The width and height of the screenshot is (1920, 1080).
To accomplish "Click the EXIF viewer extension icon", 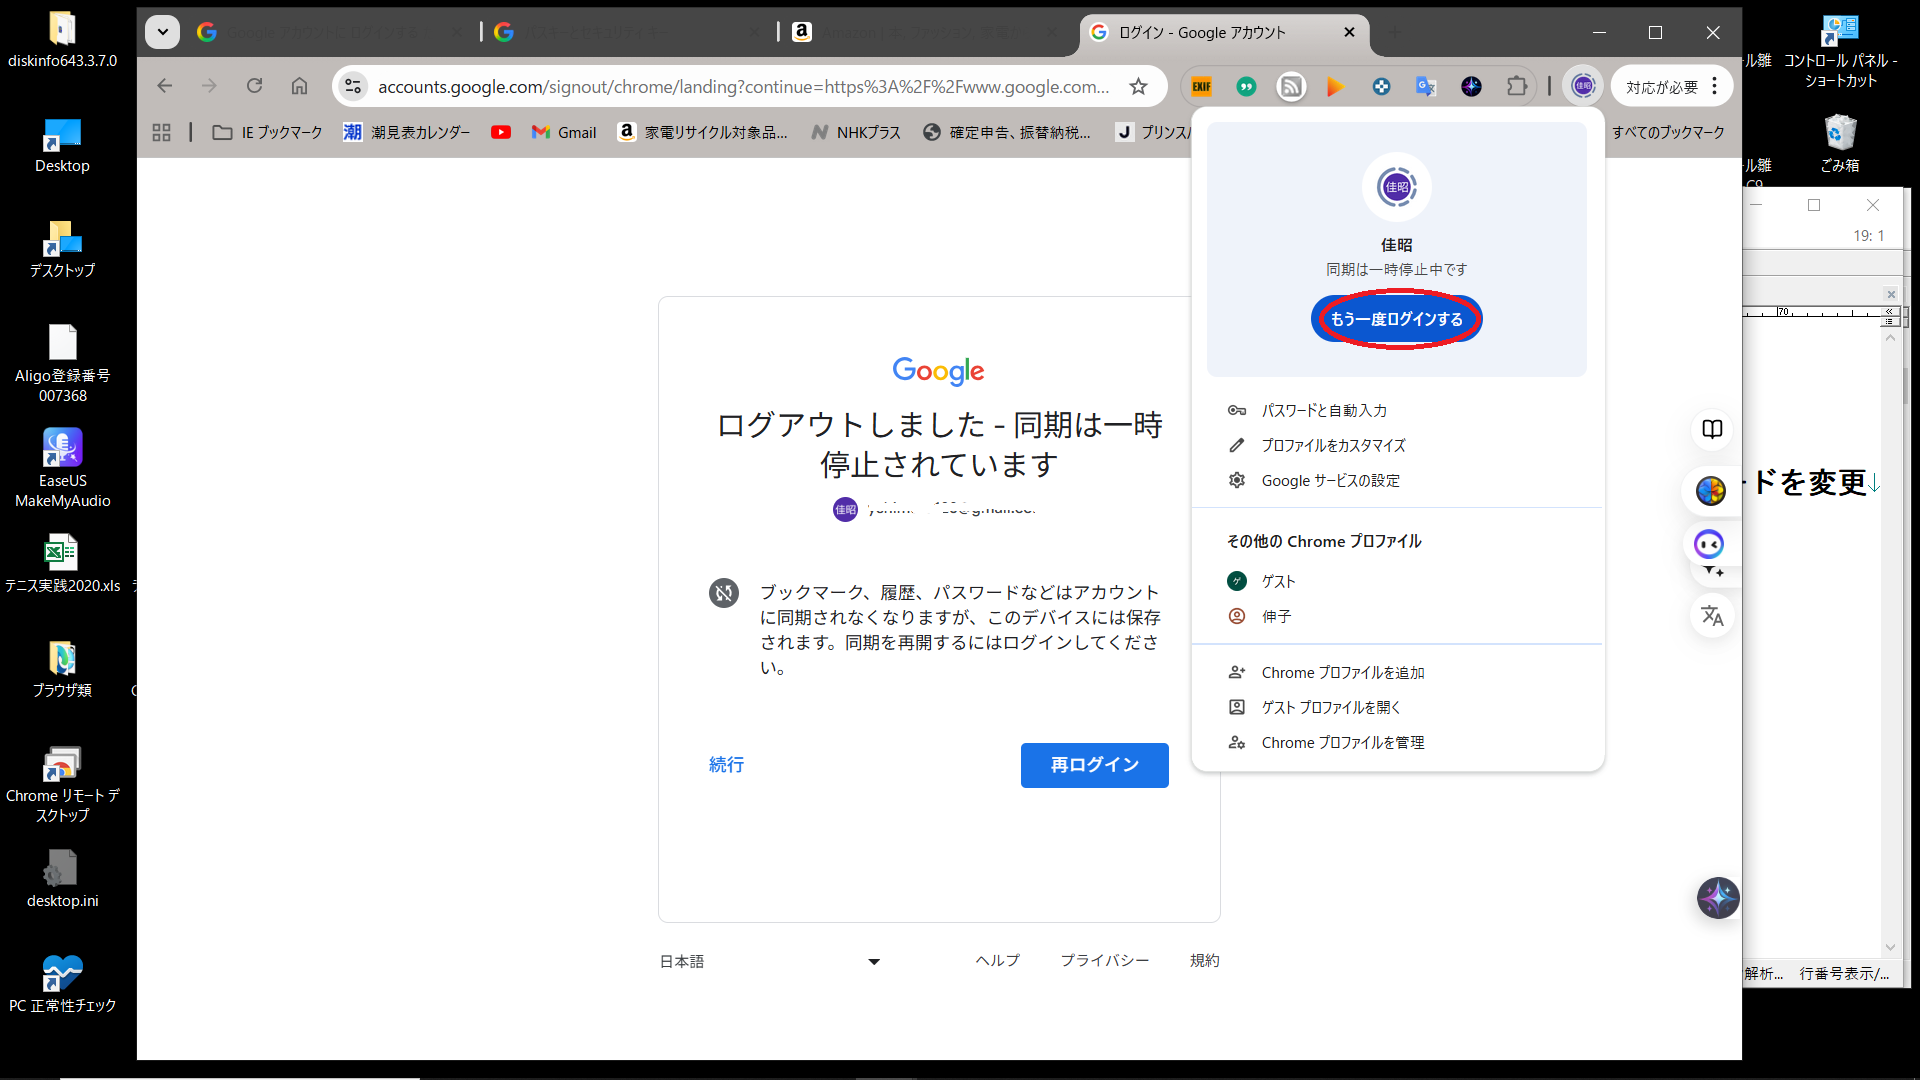I will tap(1201, 87).
